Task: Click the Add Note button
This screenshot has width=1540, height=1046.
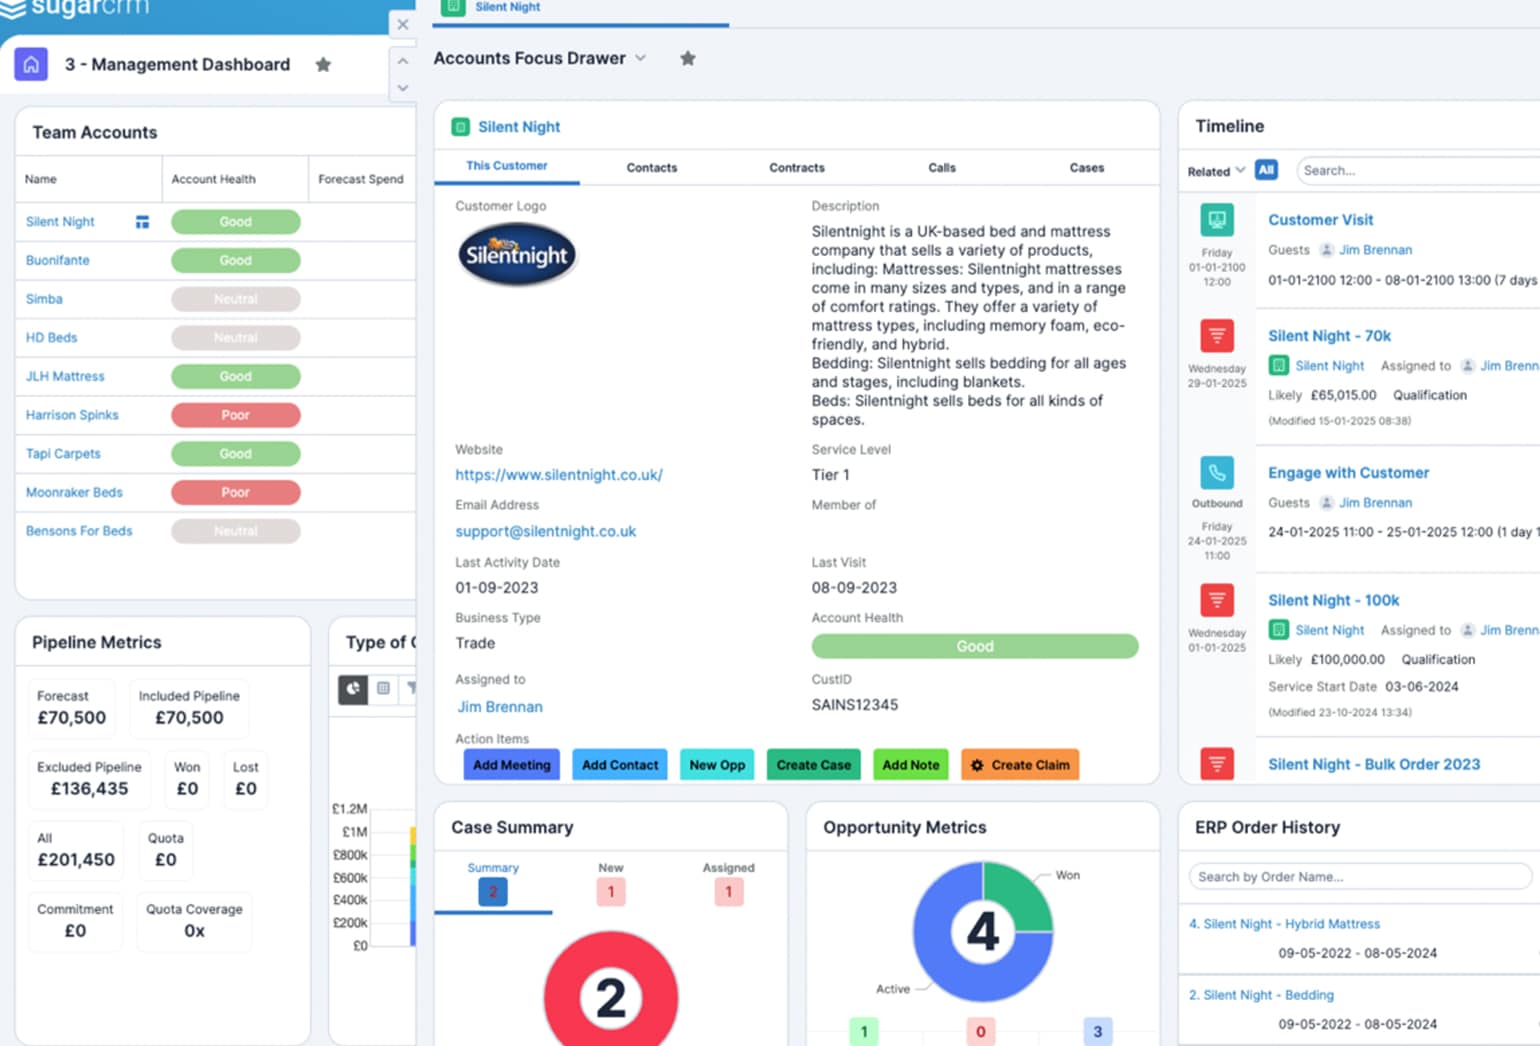Action: coord(911,765)
